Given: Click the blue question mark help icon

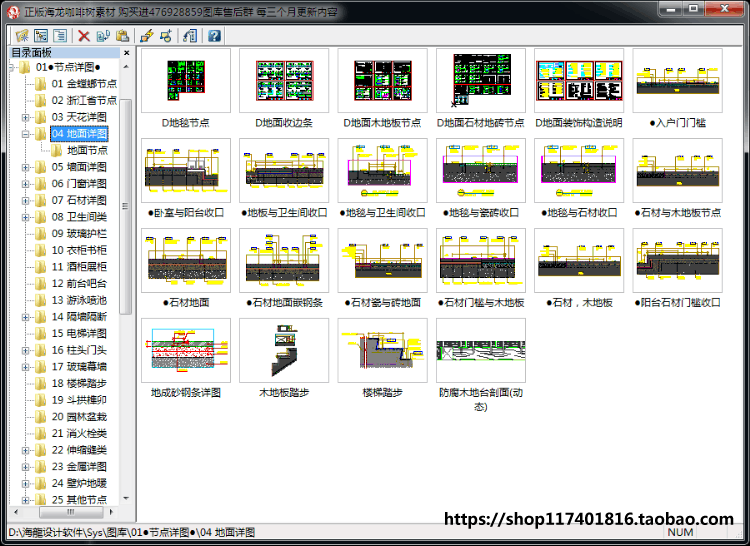Looking at the screenshot, I should coord(214,36).
